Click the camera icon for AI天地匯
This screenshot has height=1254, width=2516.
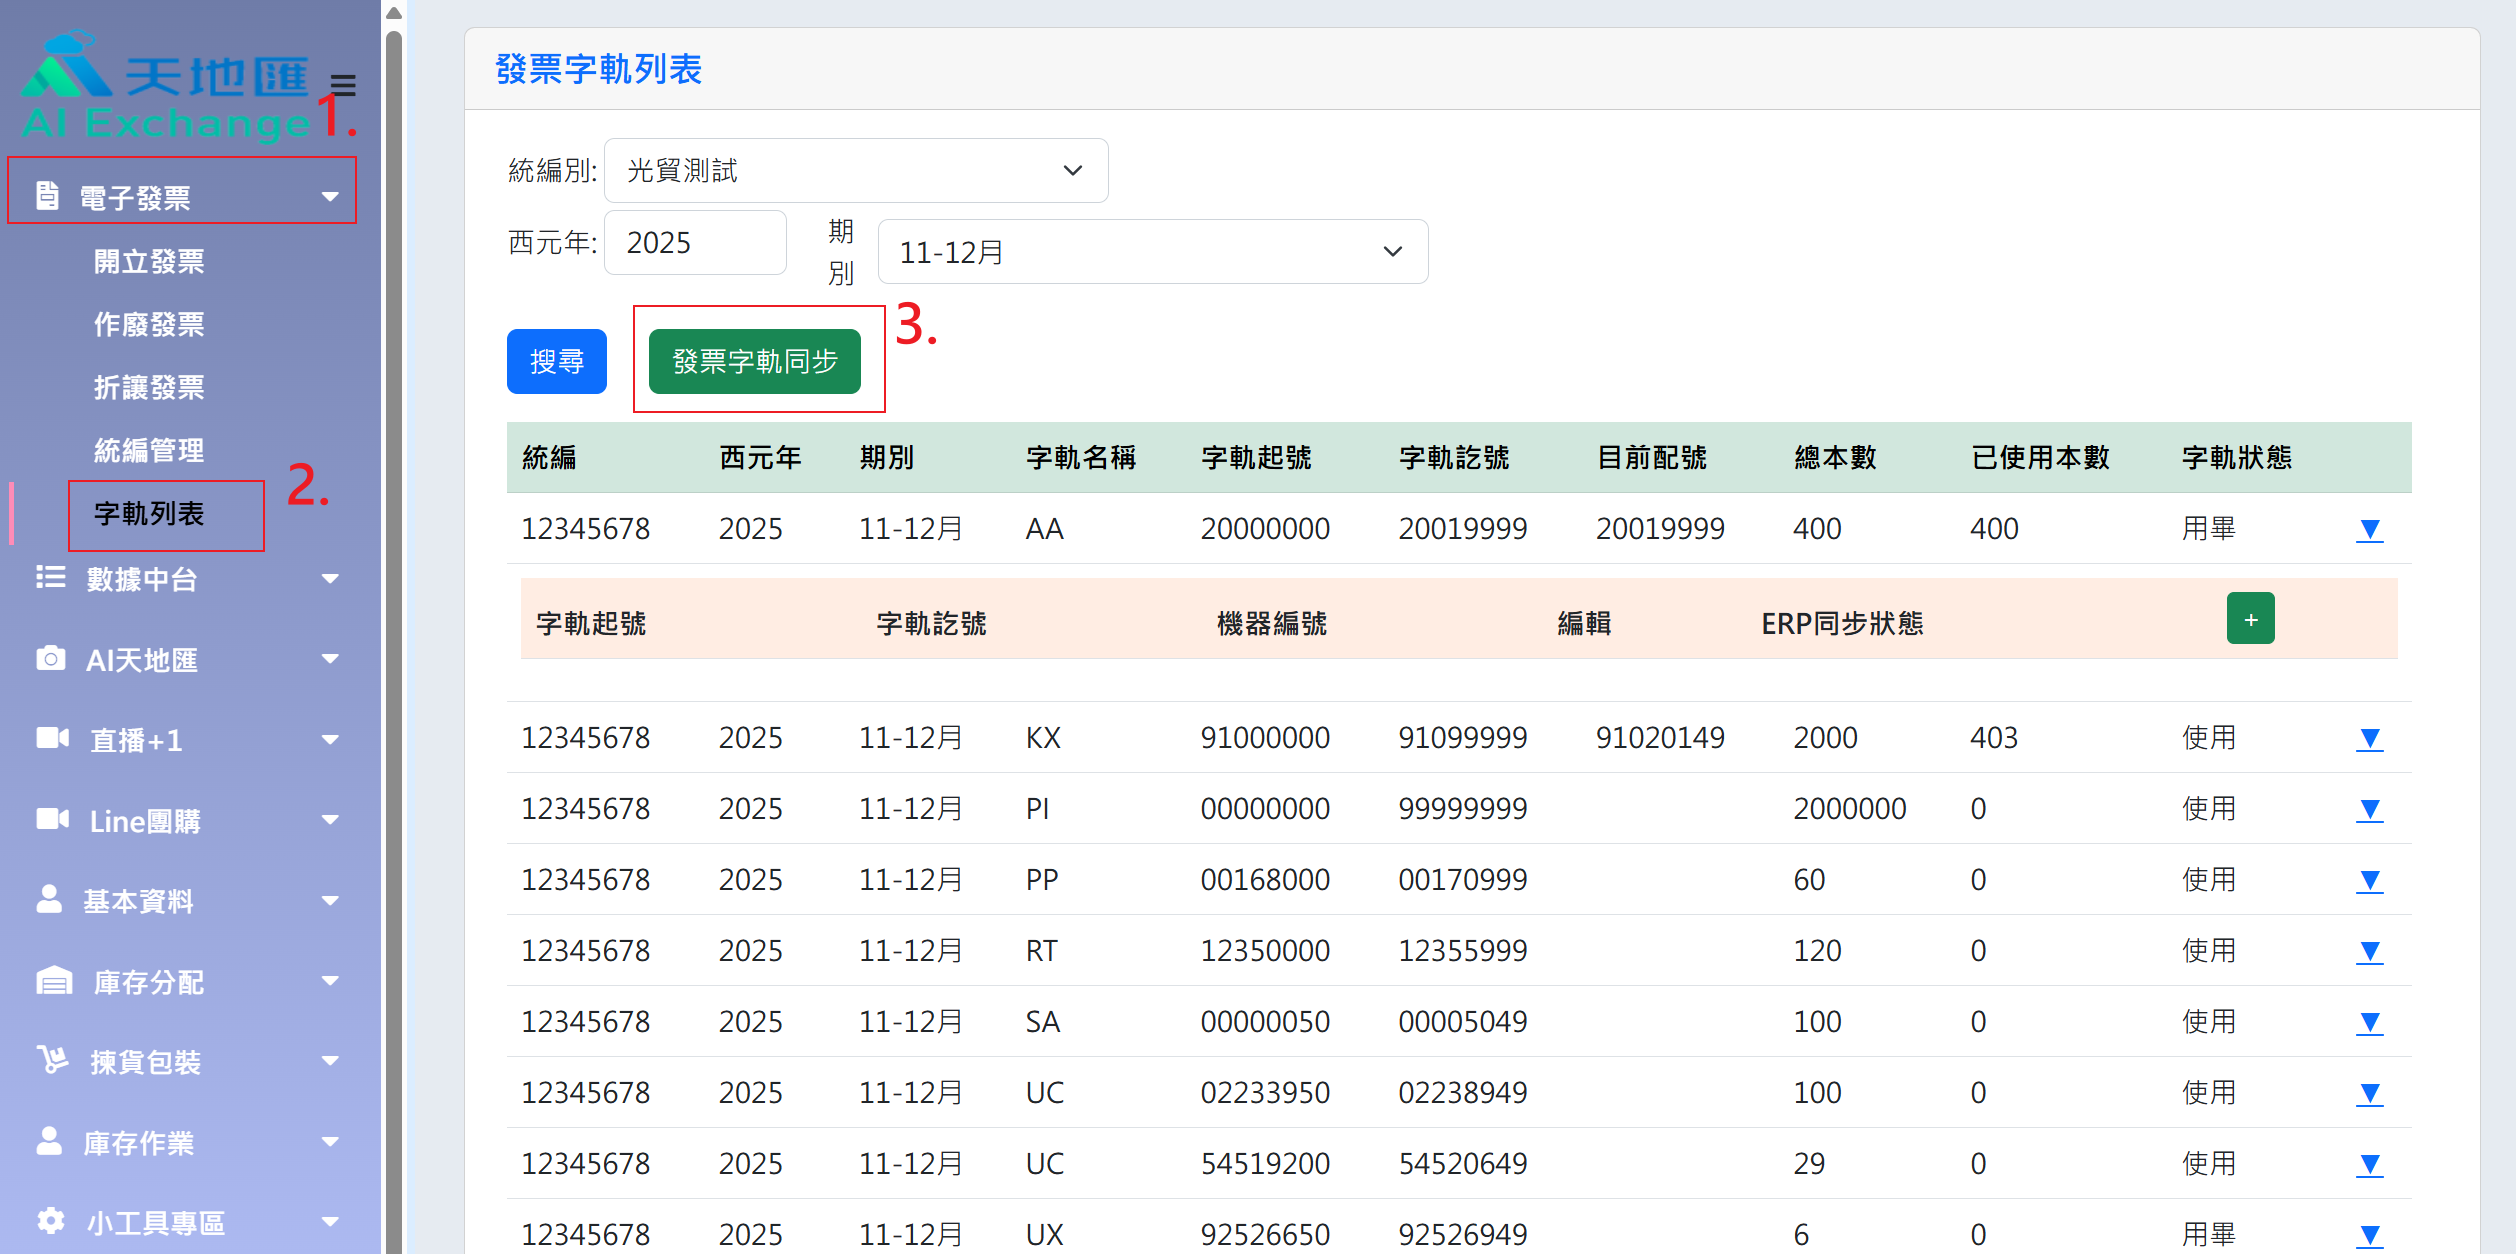tap(50, 659)
